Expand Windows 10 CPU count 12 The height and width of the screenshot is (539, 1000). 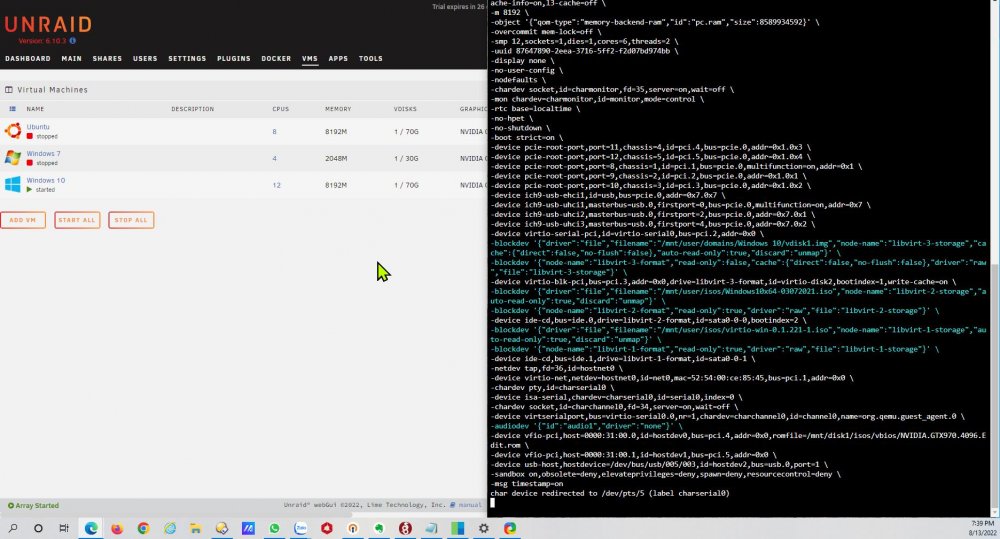click(x=276, y=186)
